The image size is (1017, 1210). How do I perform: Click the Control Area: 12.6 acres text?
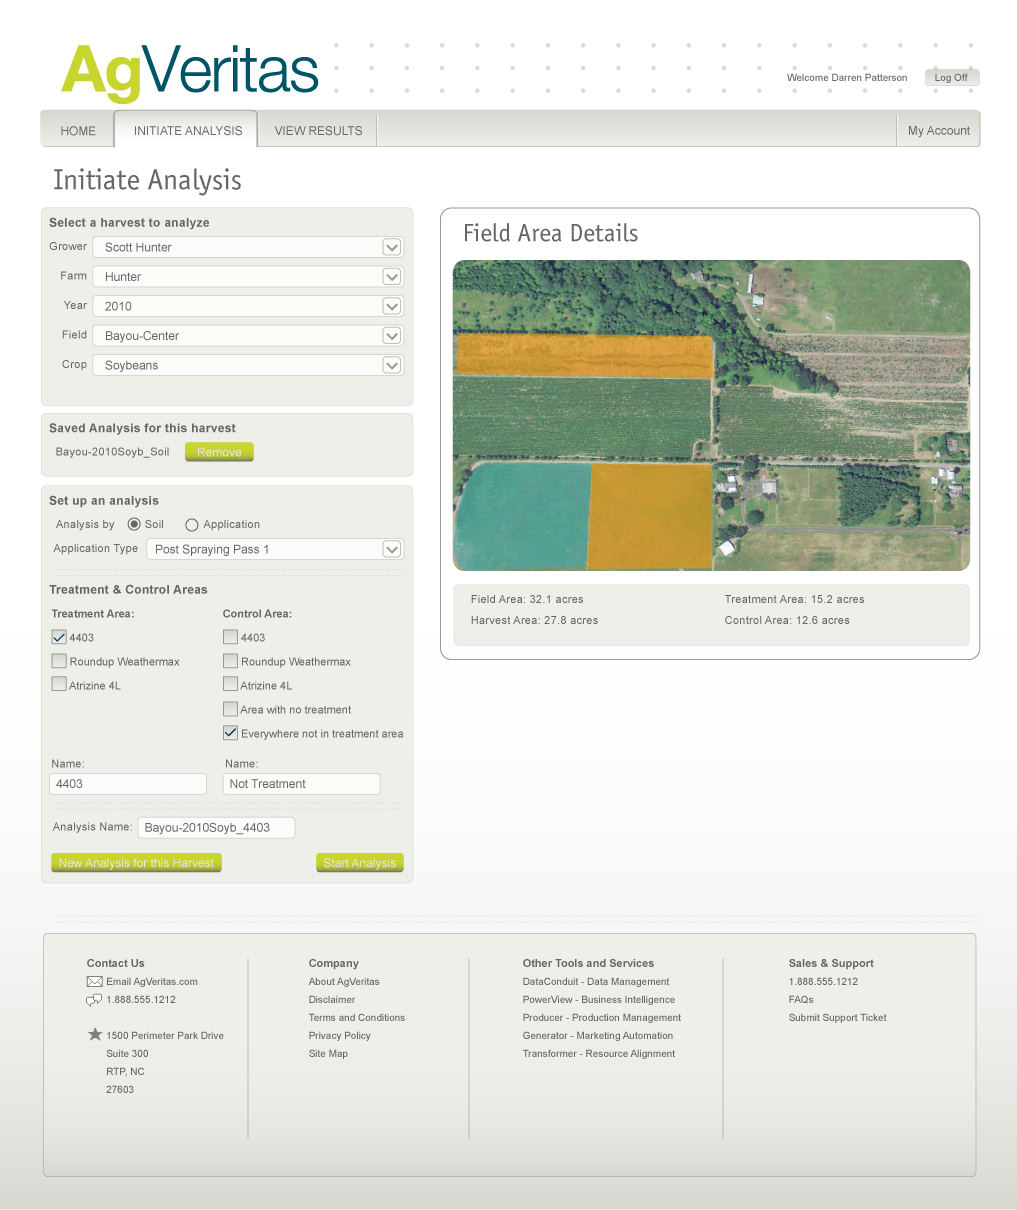(x=787, y=620)
